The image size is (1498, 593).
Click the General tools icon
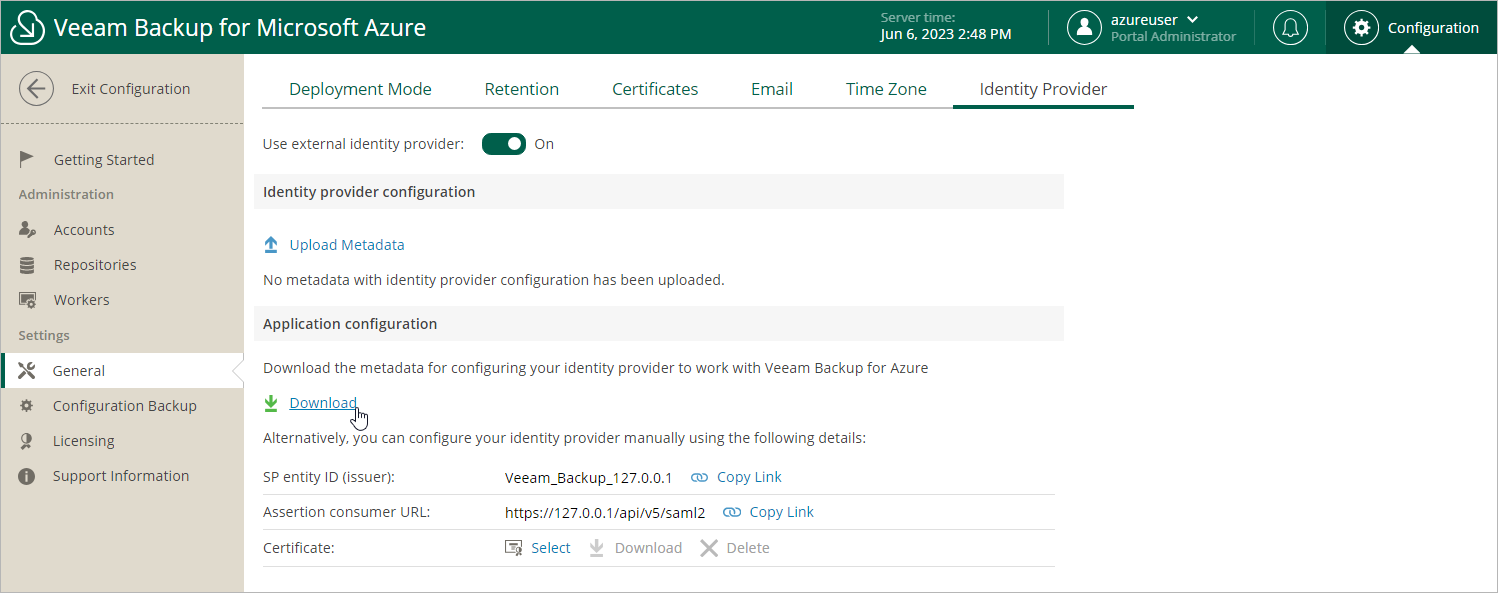point(27,371)
